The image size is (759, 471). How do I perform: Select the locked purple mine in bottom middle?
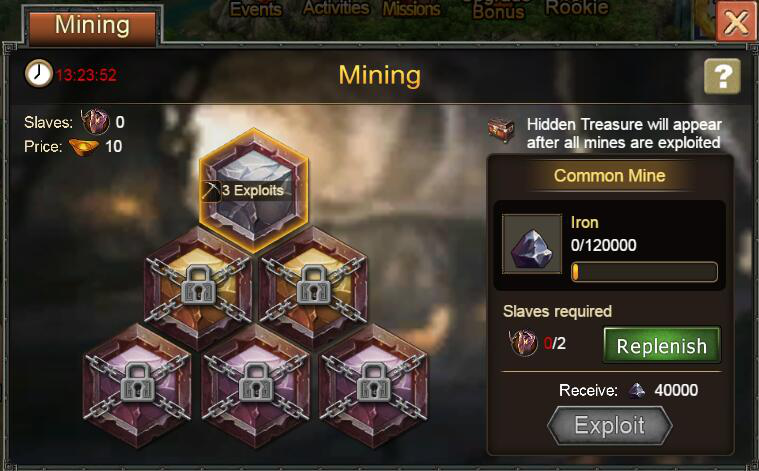(x=256, y=385)
